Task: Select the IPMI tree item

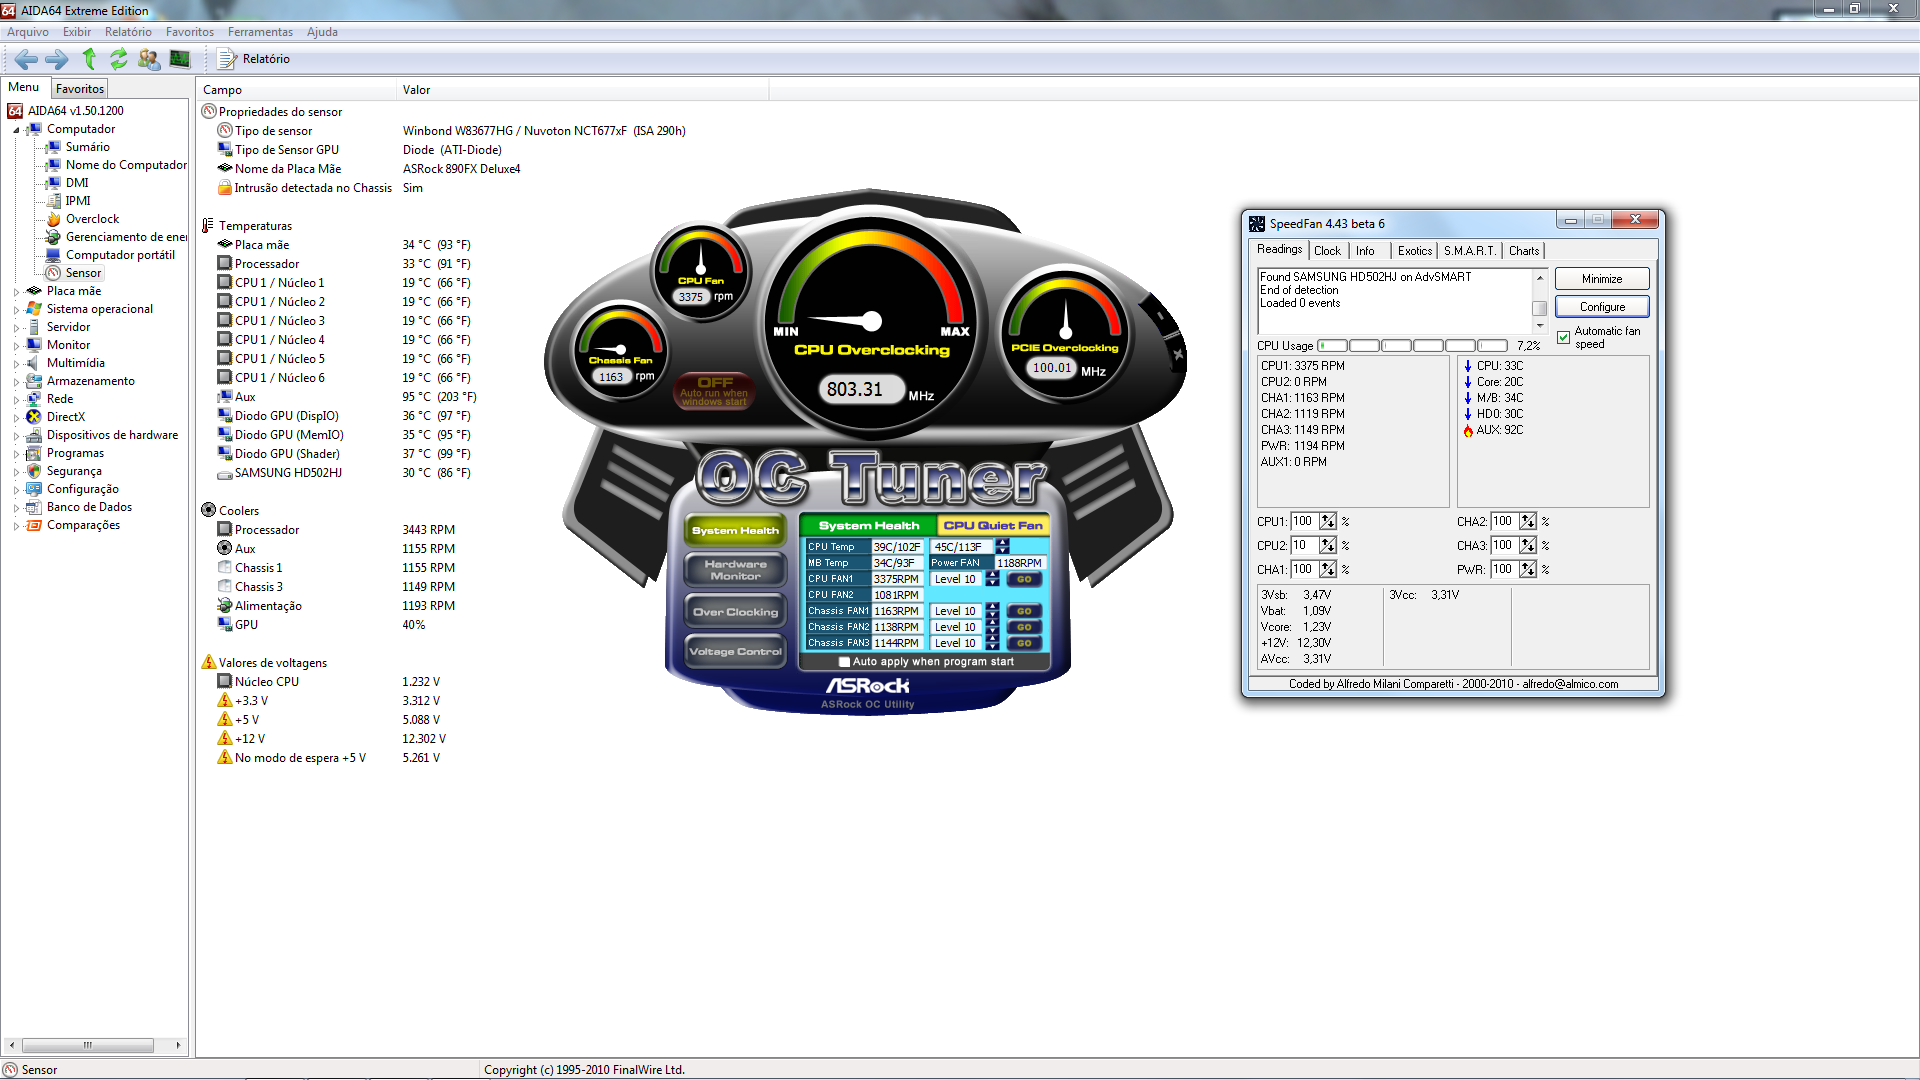Action: [78, 201]
